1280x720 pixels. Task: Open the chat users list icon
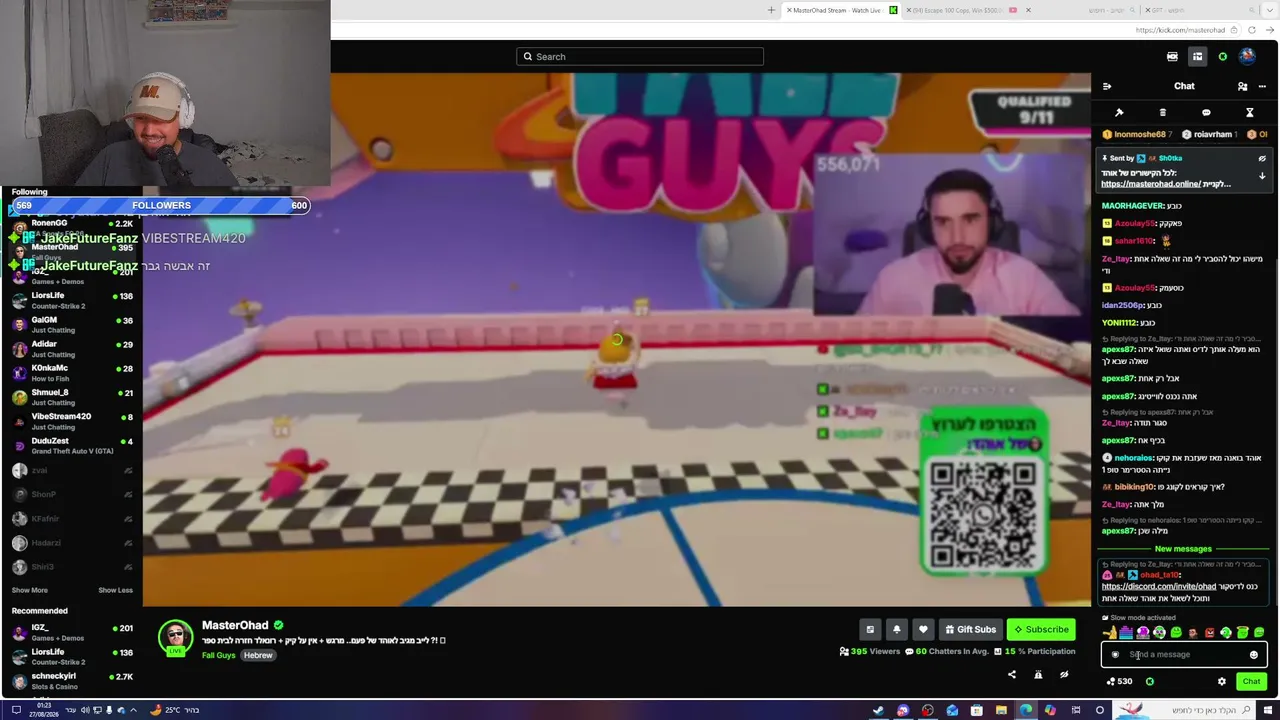coord(1242,86)
